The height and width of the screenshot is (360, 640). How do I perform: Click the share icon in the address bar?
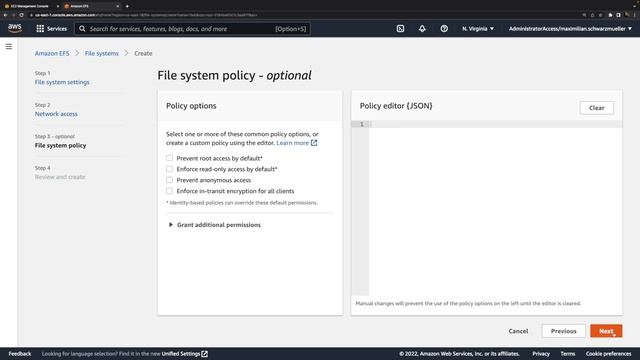pyautogui.click(x=592, y=15)
